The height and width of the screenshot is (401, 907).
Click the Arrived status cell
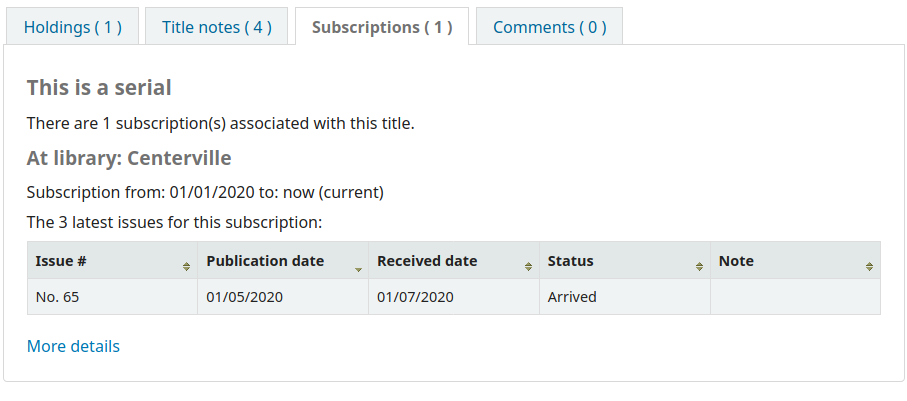[x=572, y=297]
